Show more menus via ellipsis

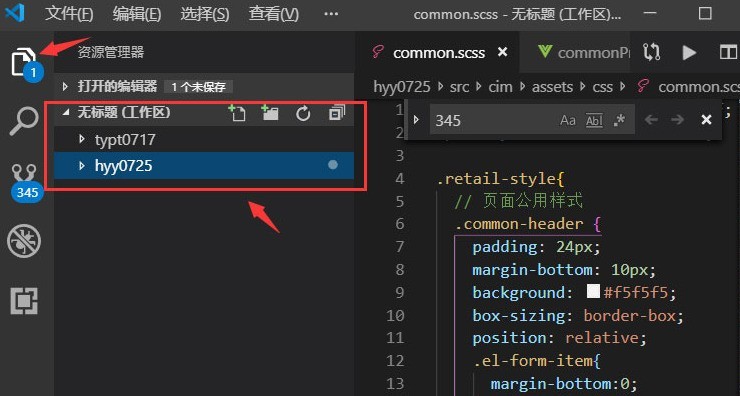tap(331, 14)
